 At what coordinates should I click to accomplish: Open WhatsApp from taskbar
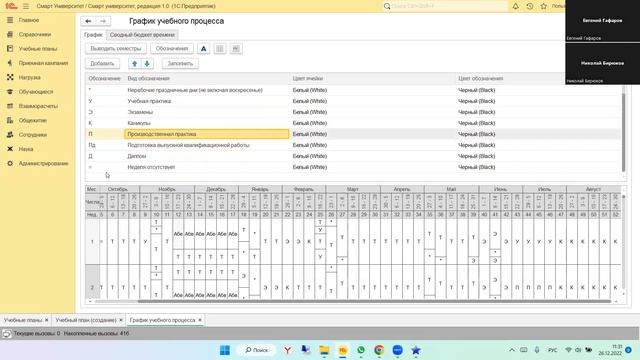361,350
